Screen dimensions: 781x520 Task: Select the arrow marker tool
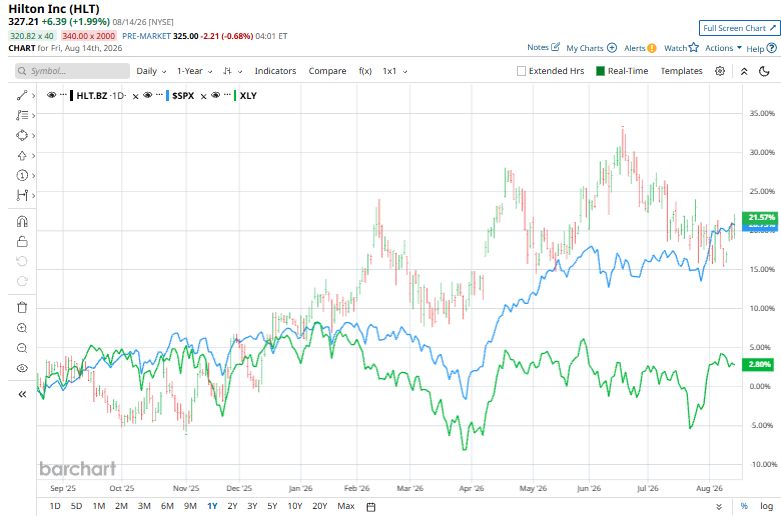(21, 155)
